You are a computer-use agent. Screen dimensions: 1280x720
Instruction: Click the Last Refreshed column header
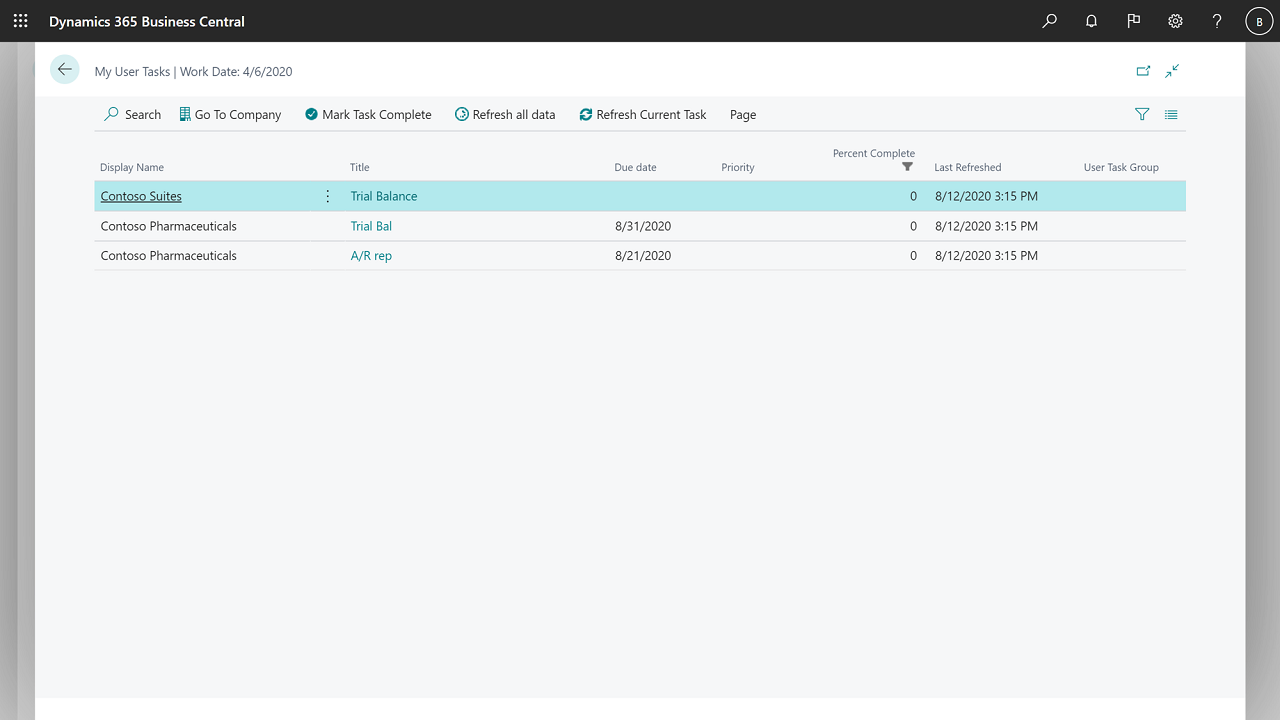pyautogui.click(x=967, y=167)
